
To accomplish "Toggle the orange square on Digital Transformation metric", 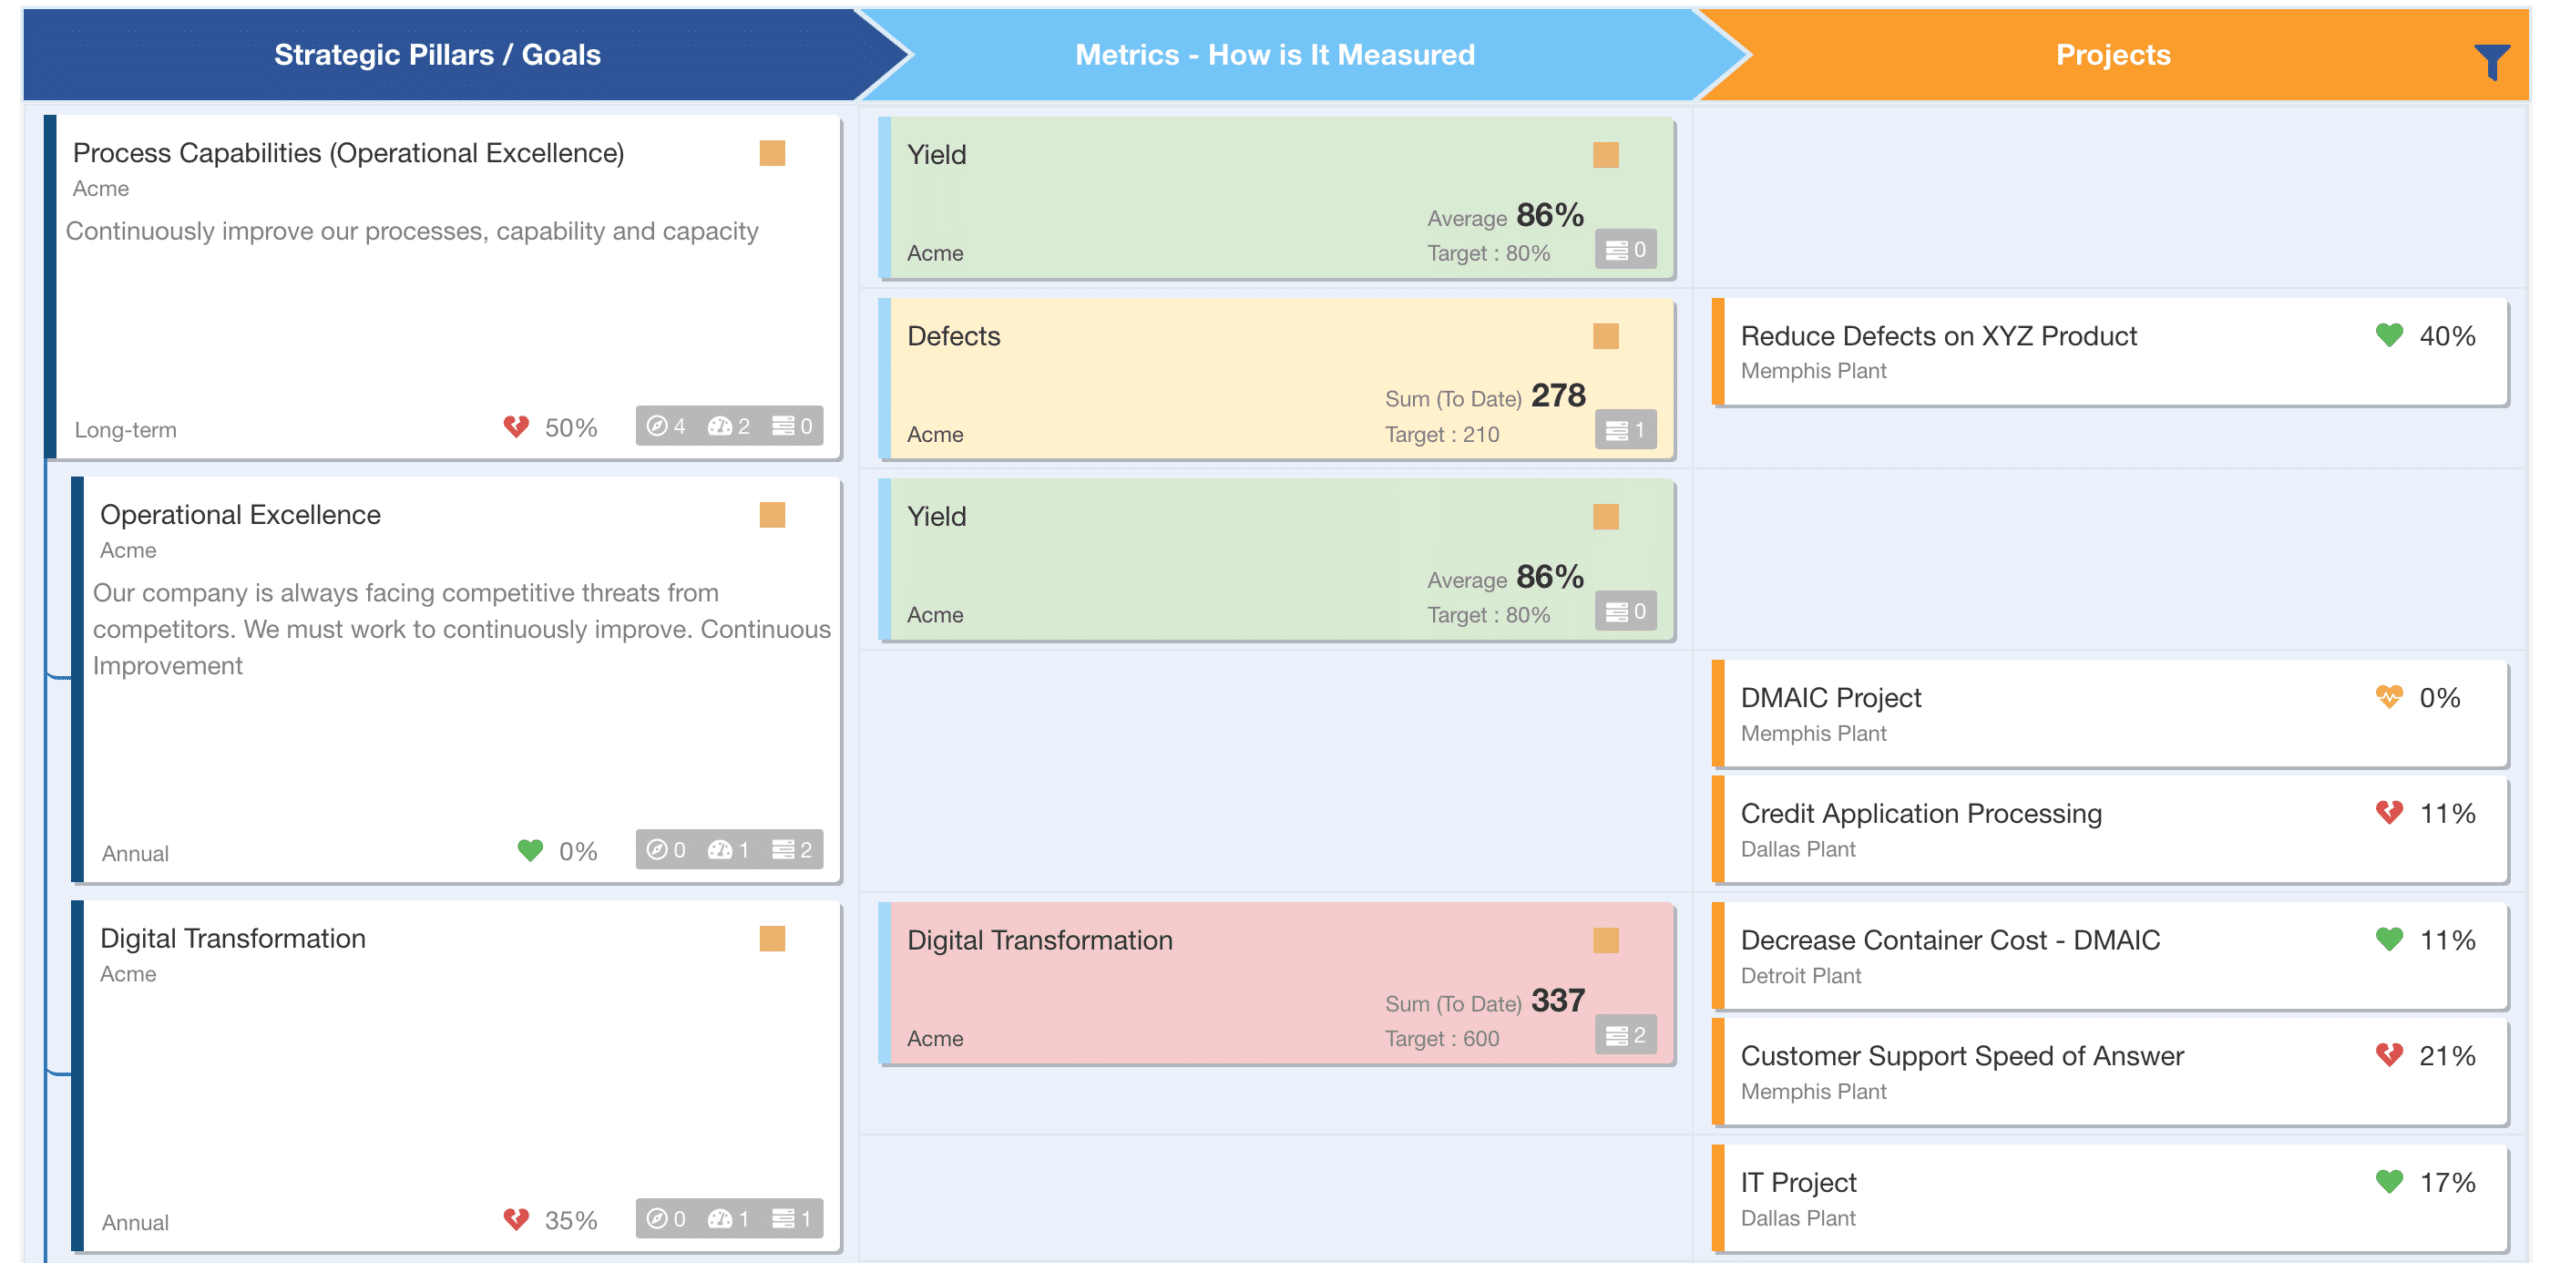I will click(1607, 941).
